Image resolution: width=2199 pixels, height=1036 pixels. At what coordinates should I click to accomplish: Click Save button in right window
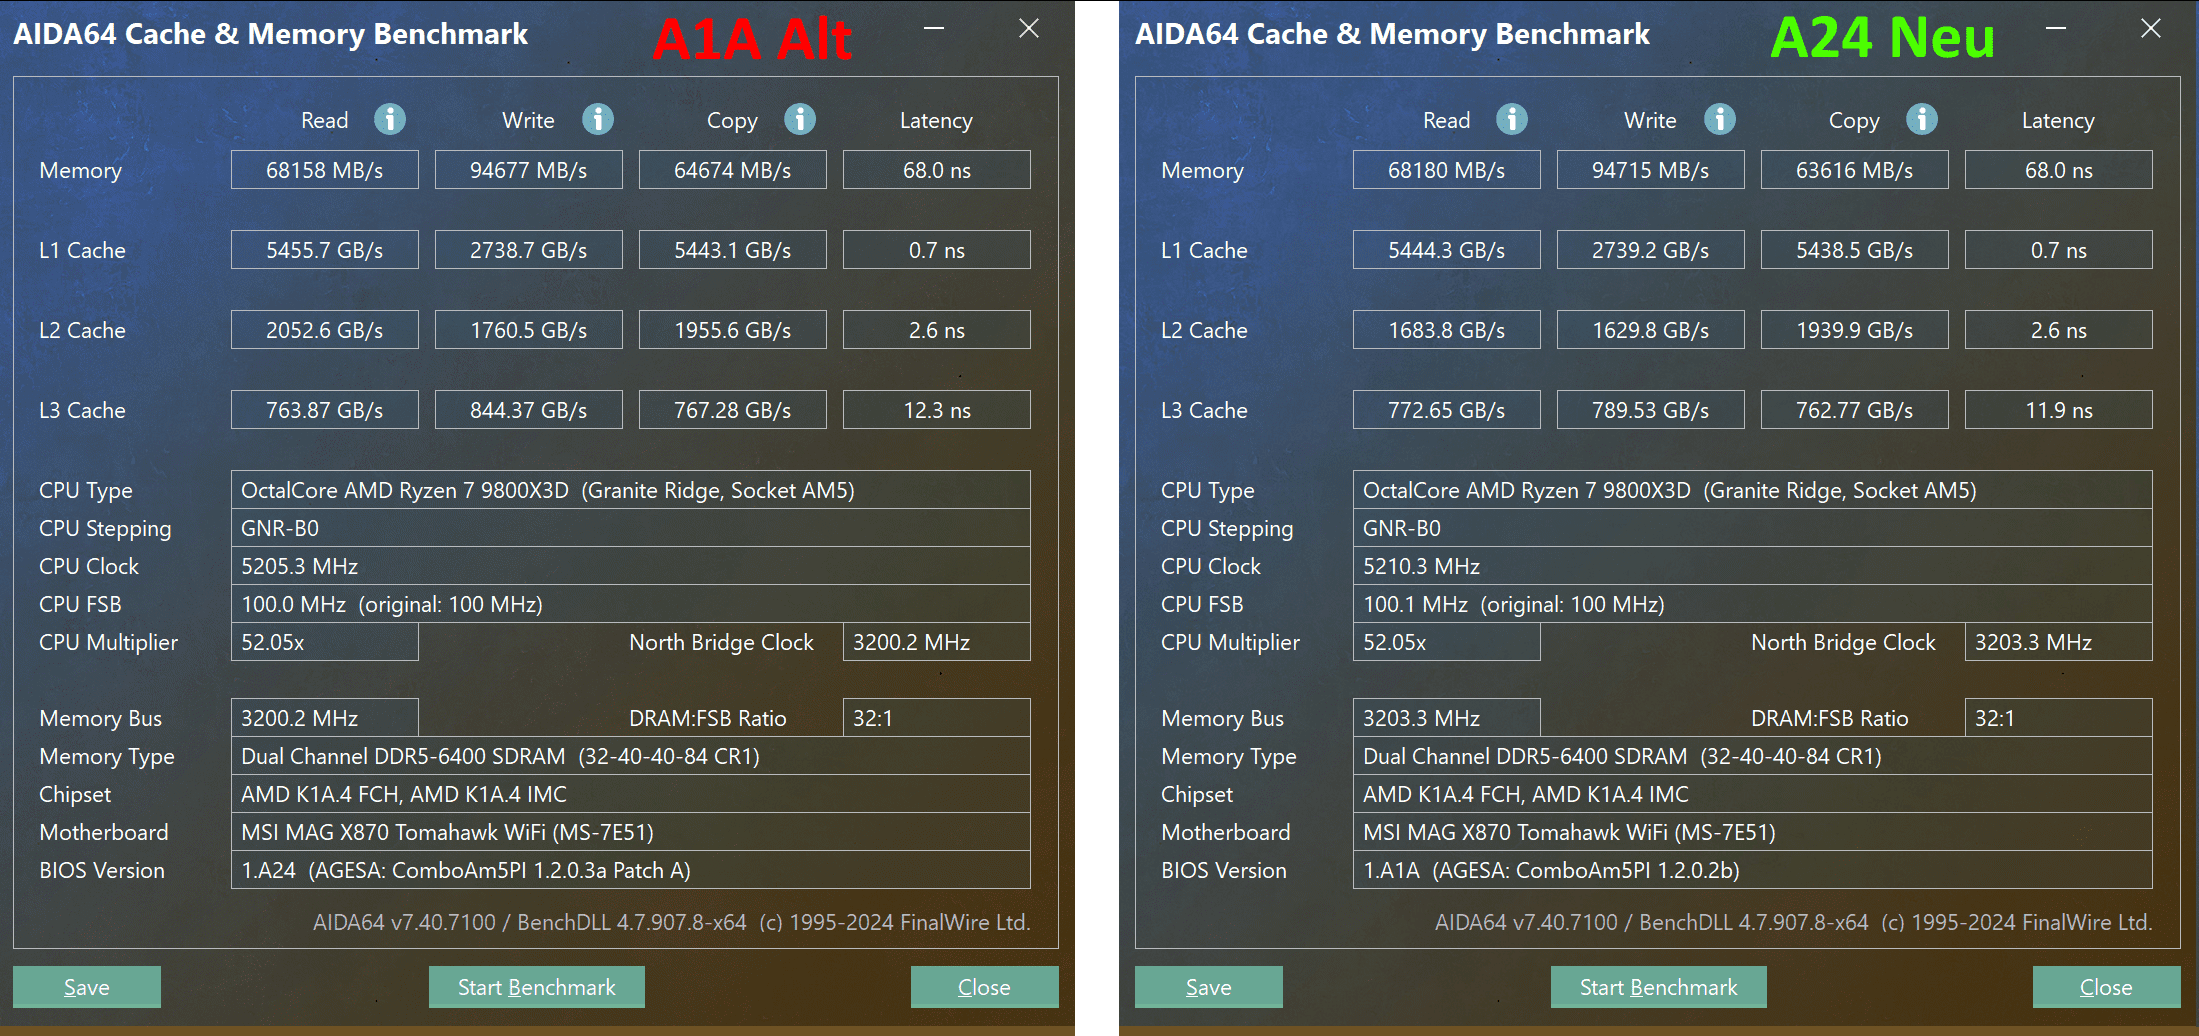[1209, 987]
